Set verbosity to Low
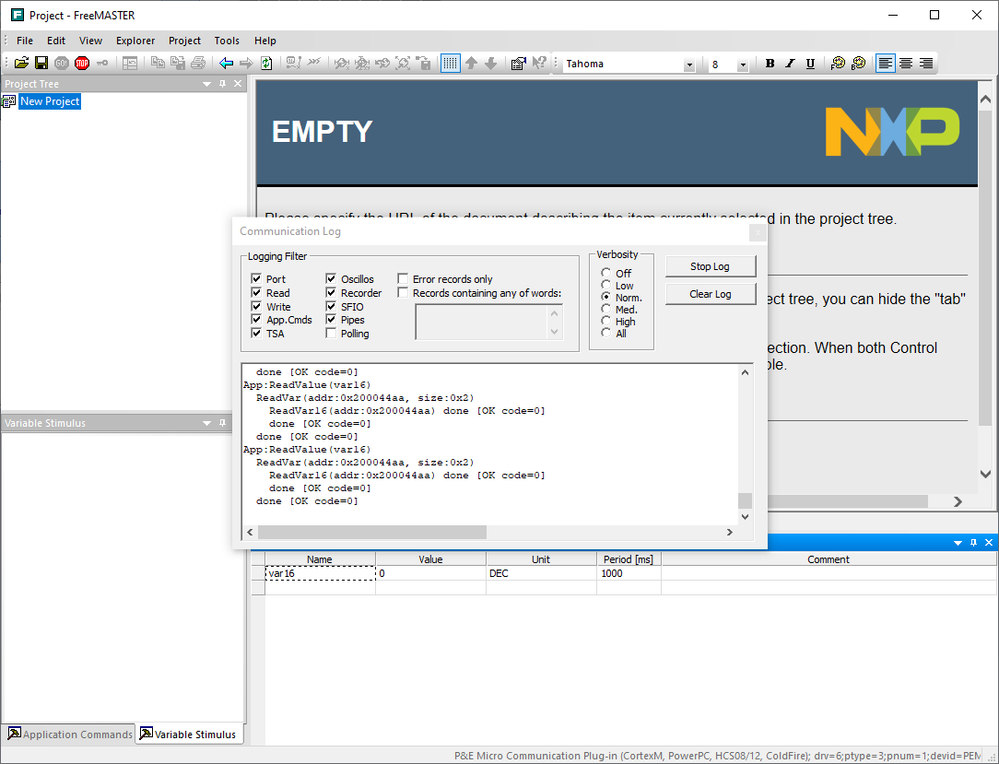This screenshot has height=764, width=999. 606,285
